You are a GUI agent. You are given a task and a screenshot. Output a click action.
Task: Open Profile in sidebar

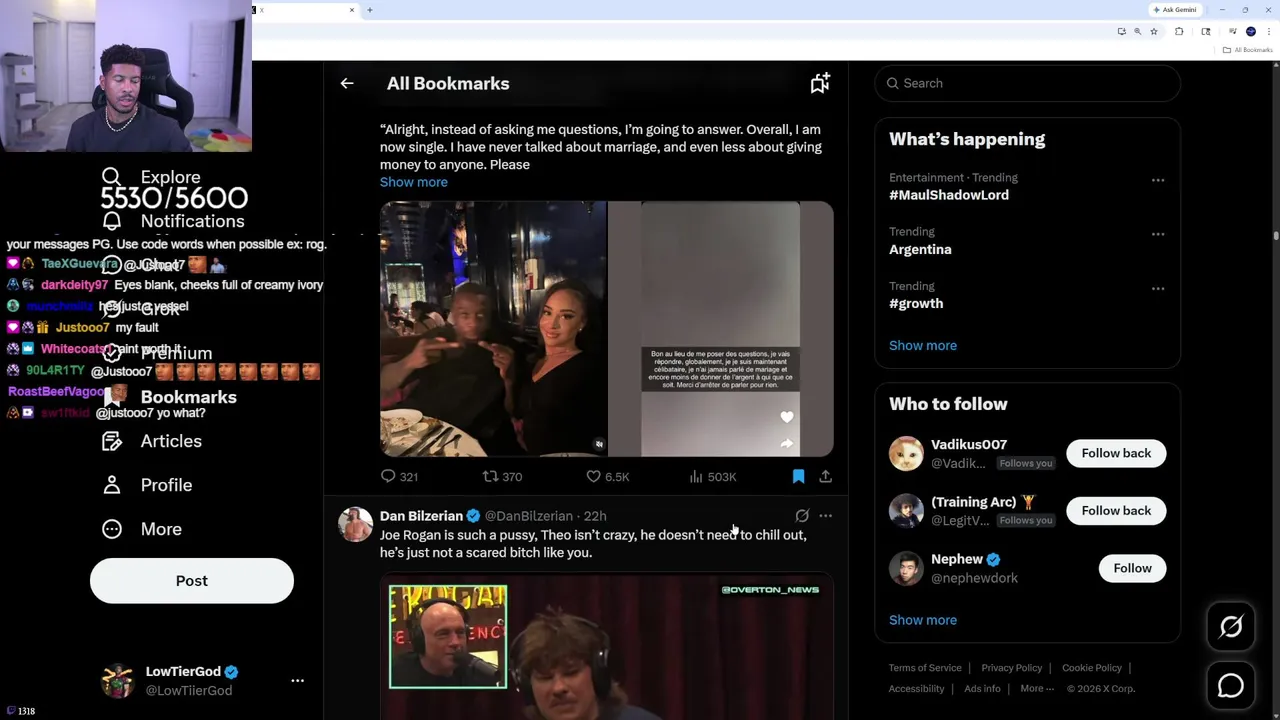(x=147, y=485)
